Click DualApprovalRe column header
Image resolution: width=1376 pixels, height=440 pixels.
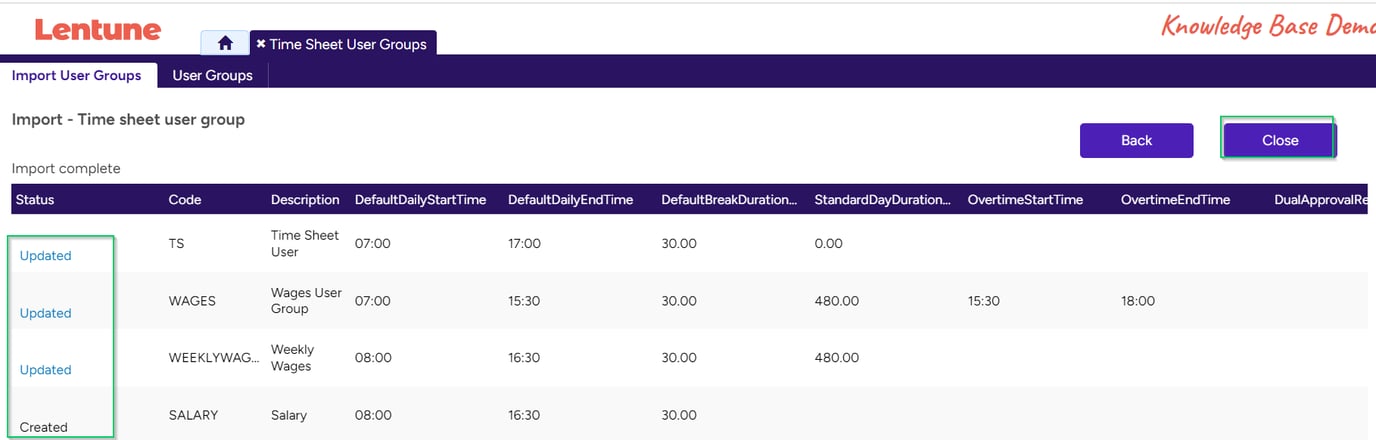(x=1321, y=199)
